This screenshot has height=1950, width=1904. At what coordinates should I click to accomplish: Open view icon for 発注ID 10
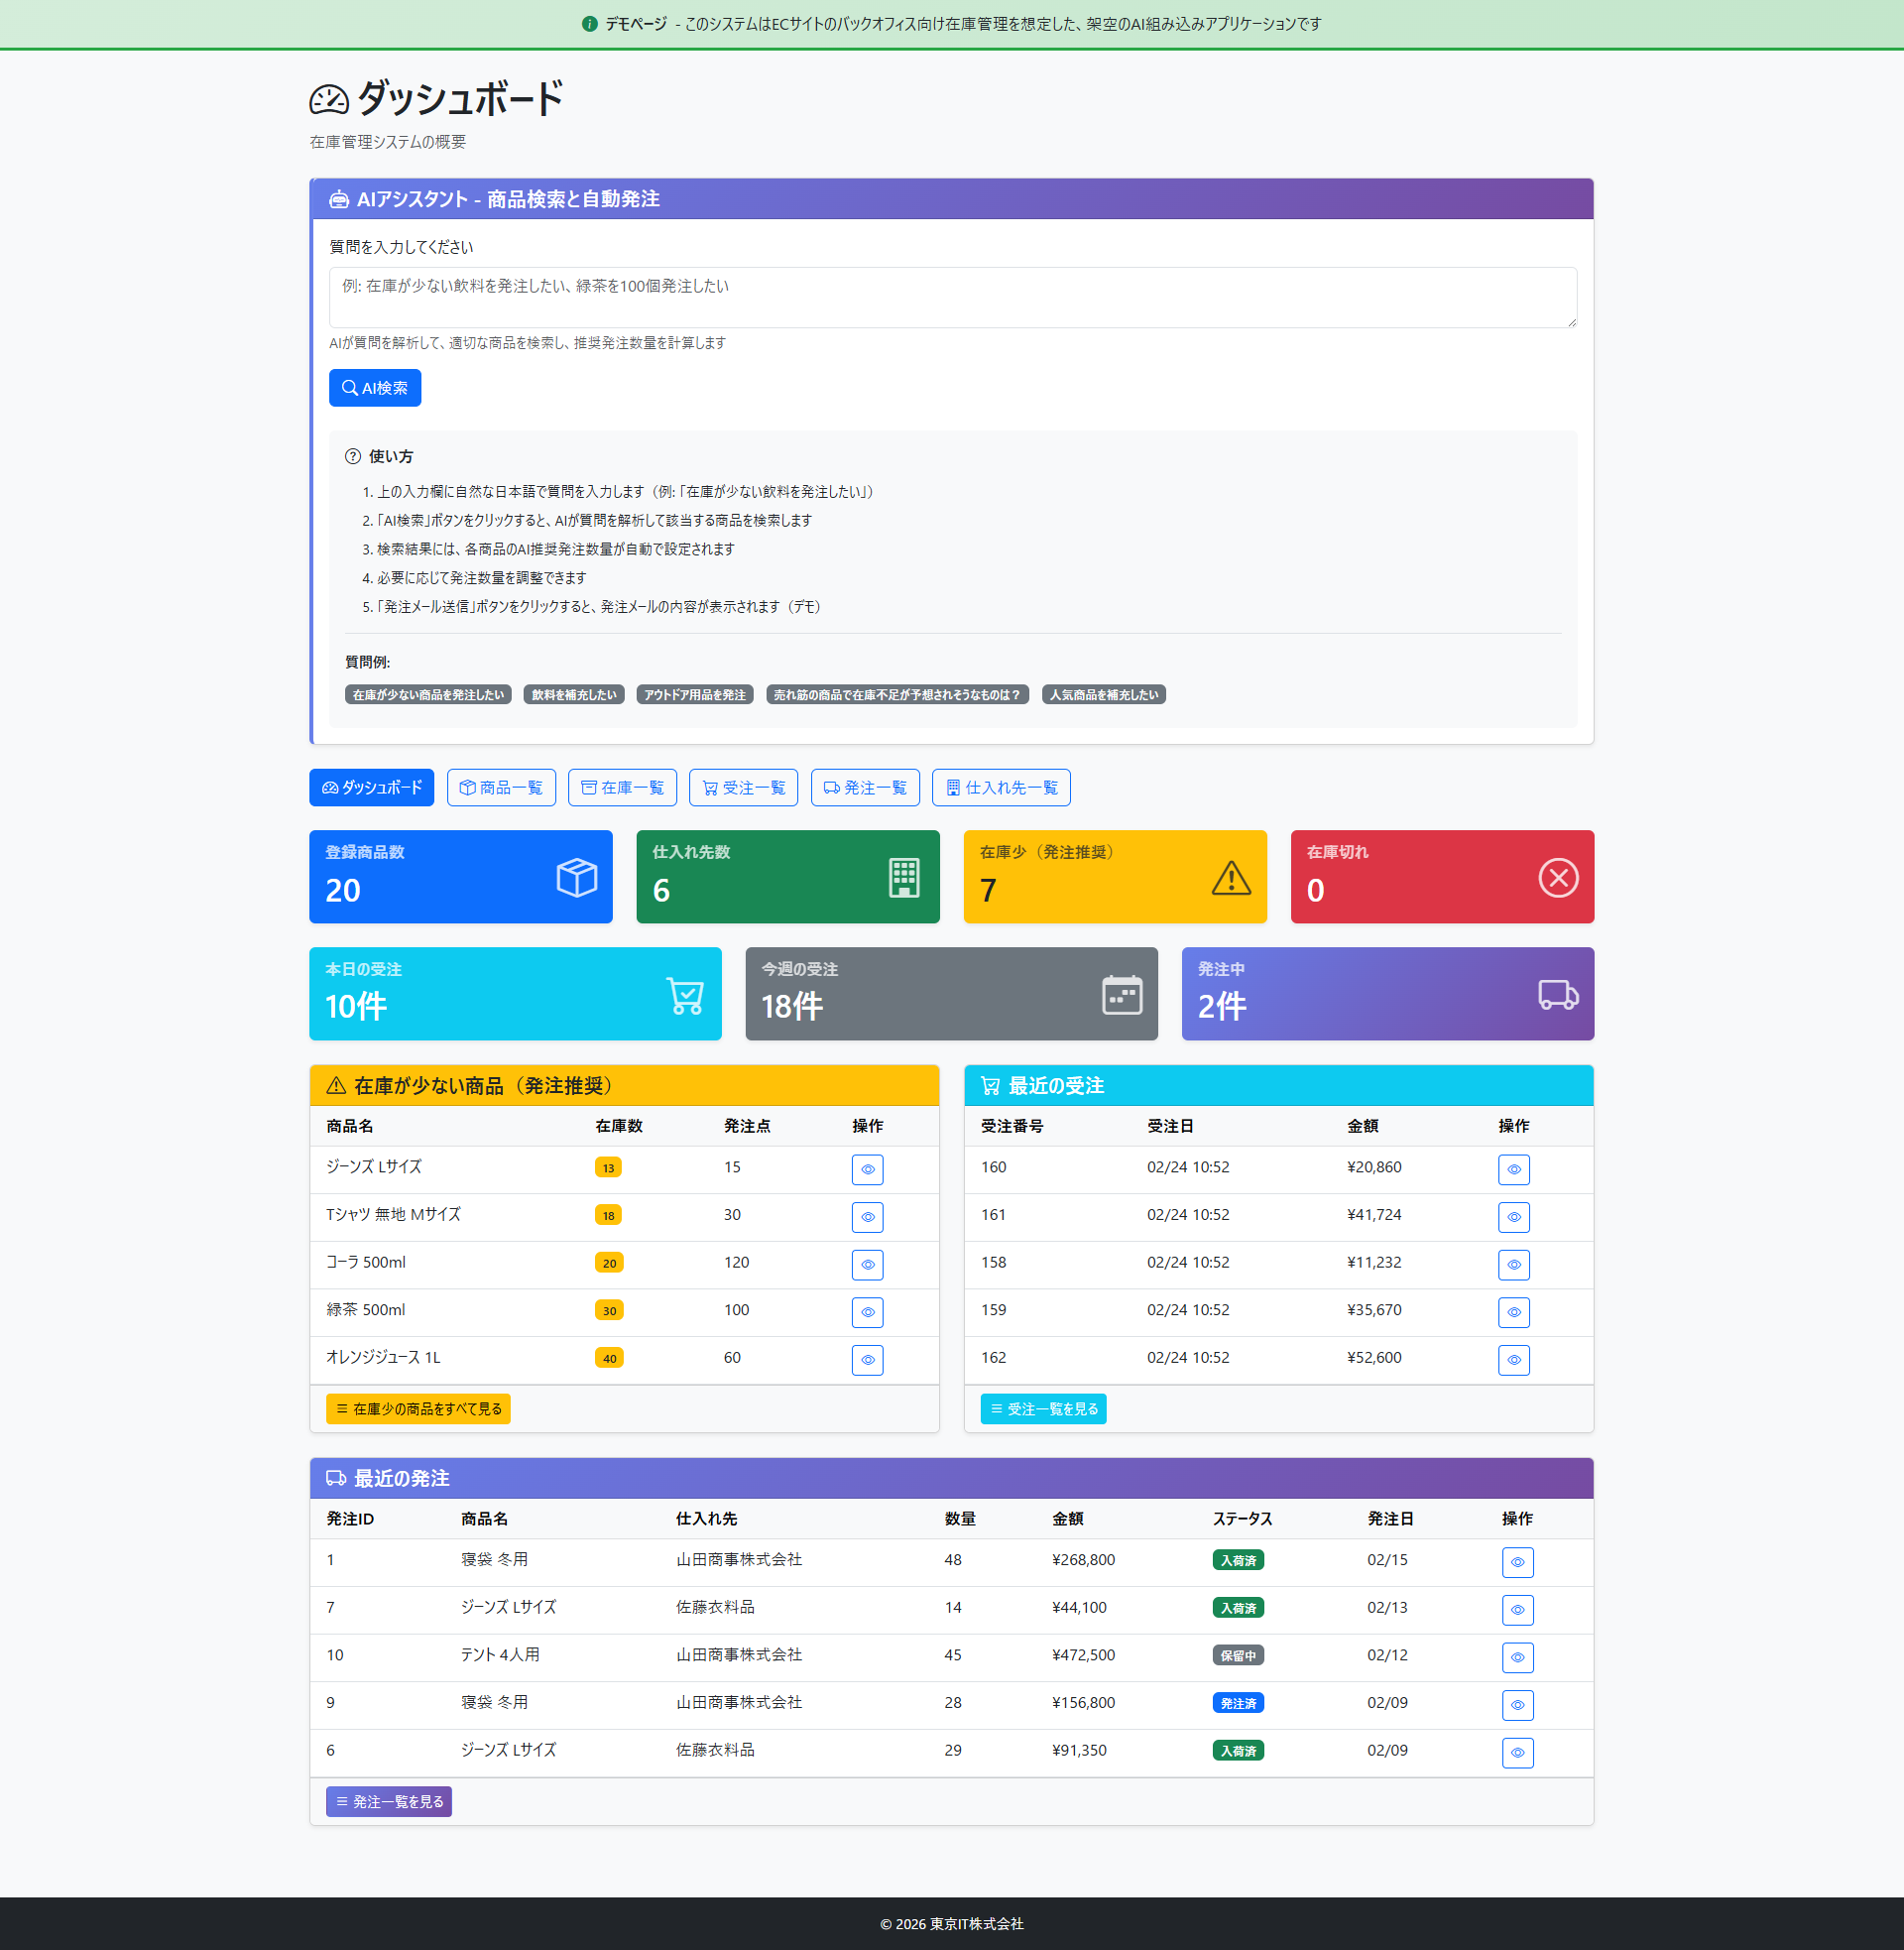click(x=1516, y=1657)
